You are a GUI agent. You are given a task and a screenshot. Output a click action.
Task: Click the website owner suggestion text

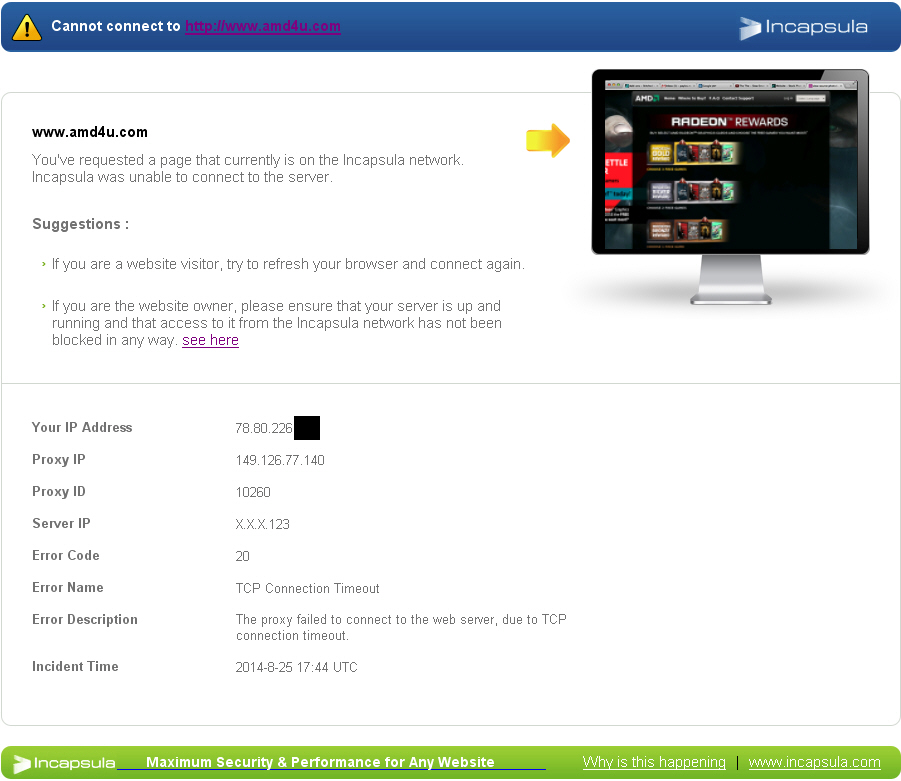click(x=277, y=323)
